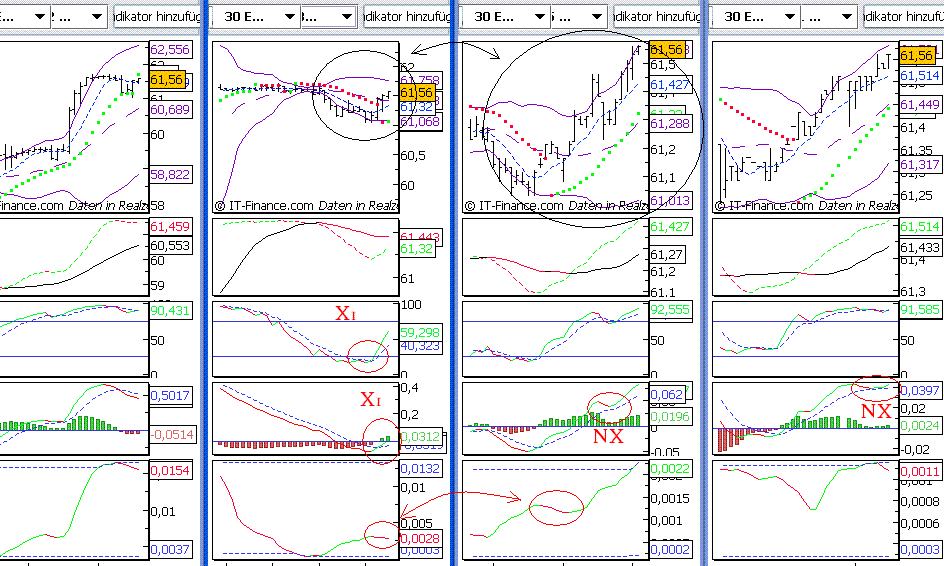
Task: Click the green 0,0312 value label in second chart
Action: point(418,436)
